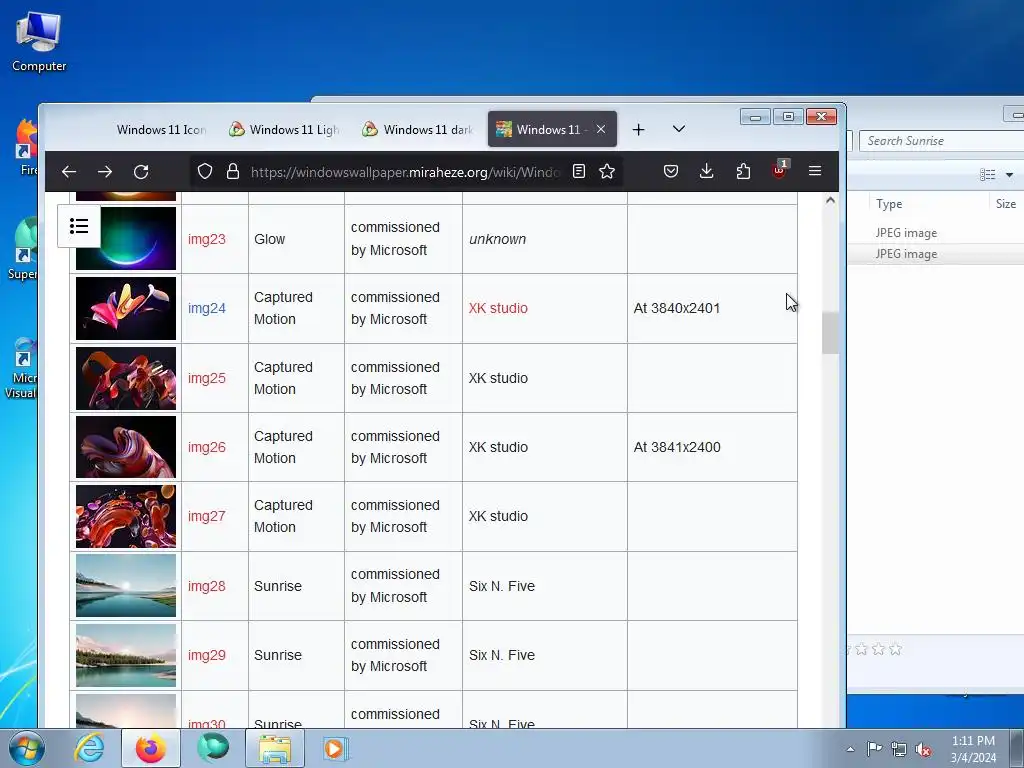
Task: Click muted volume speaker tray icon
Action: coord(923,750)
